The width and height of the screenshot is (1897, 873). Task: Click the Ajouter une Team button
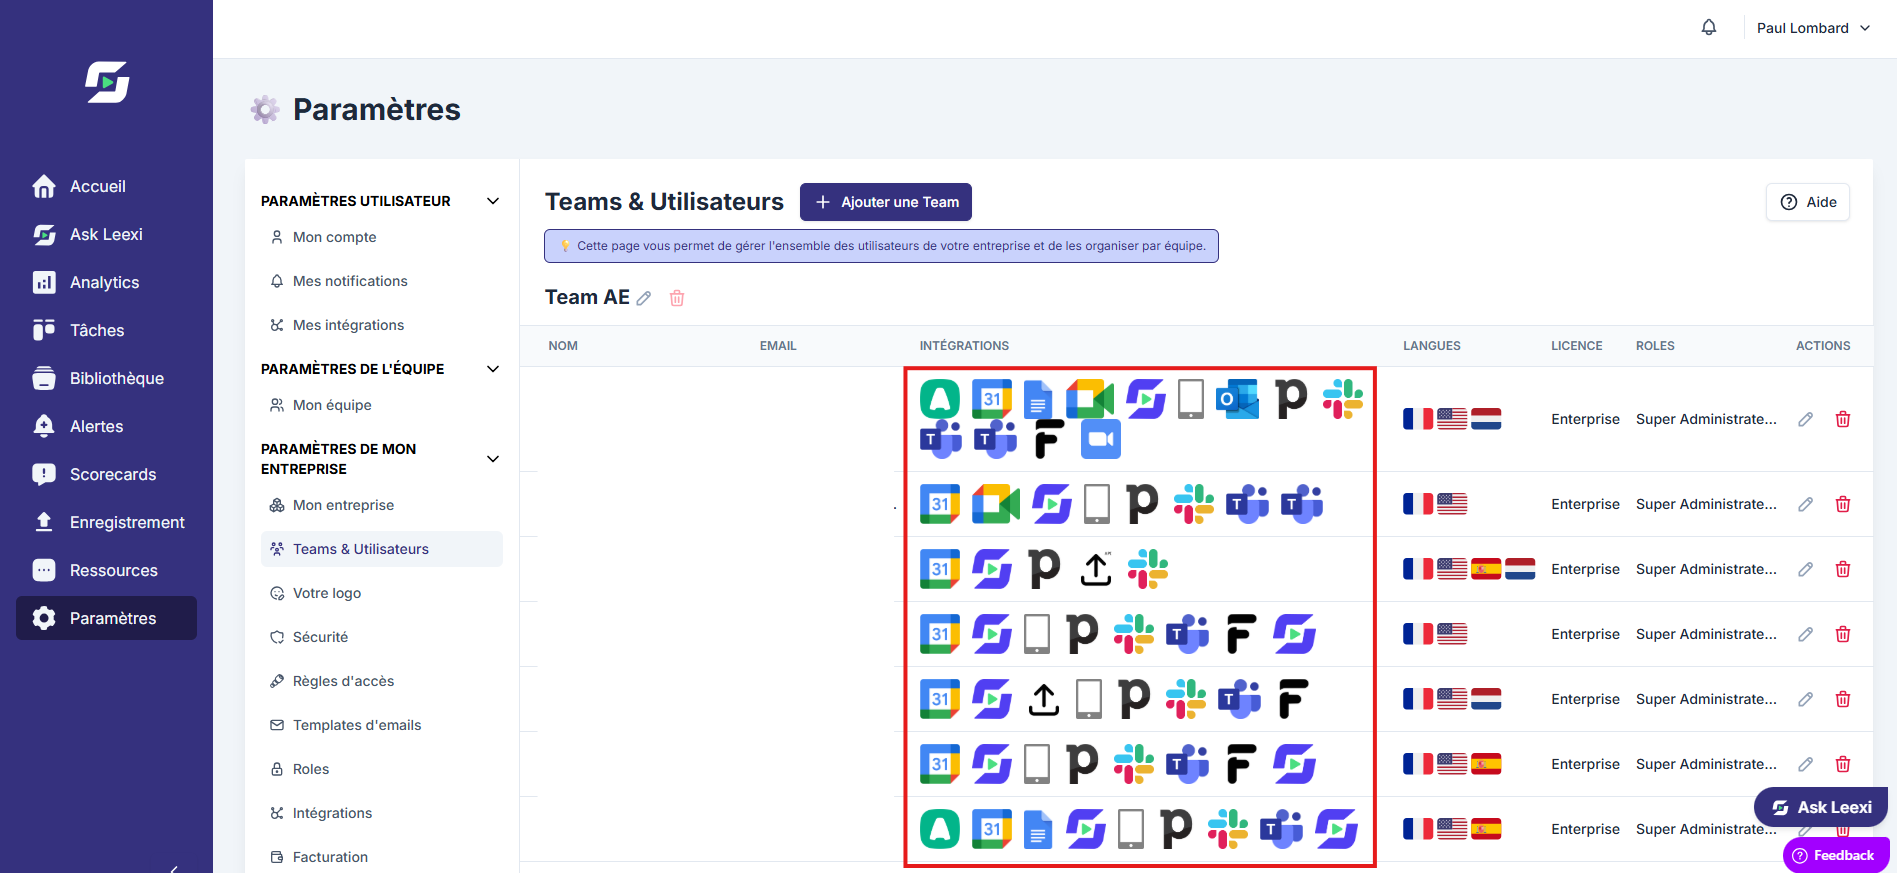[x=886, y=202]
